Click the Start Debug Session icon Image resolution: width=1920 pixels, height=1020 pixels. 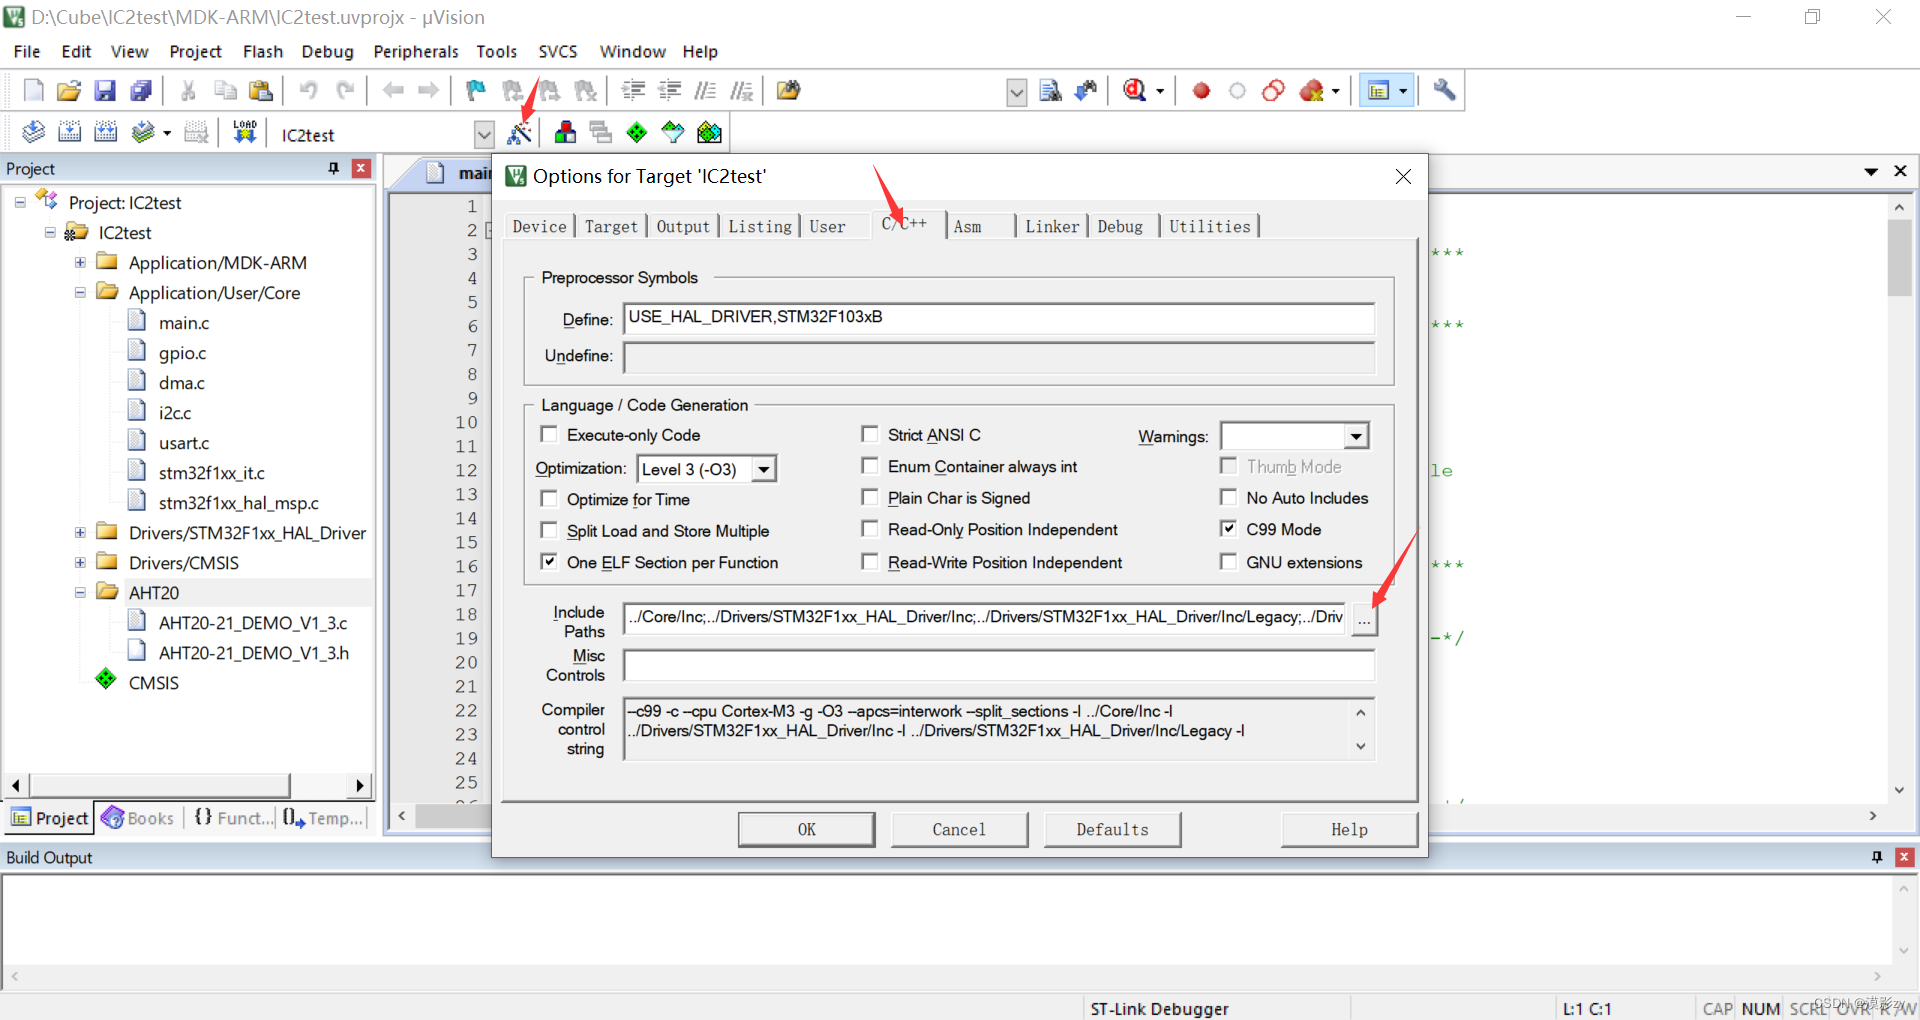pos(1135,91)
